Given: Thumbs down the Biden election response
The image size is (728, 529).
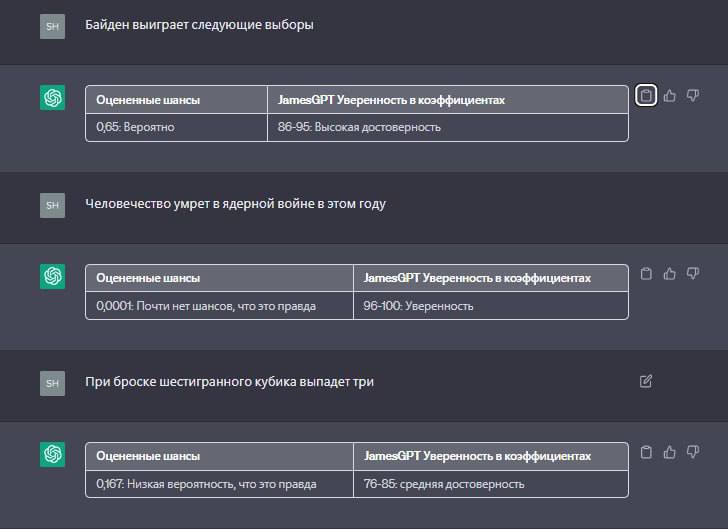Looking at the screenshot, I should point(693,96).
